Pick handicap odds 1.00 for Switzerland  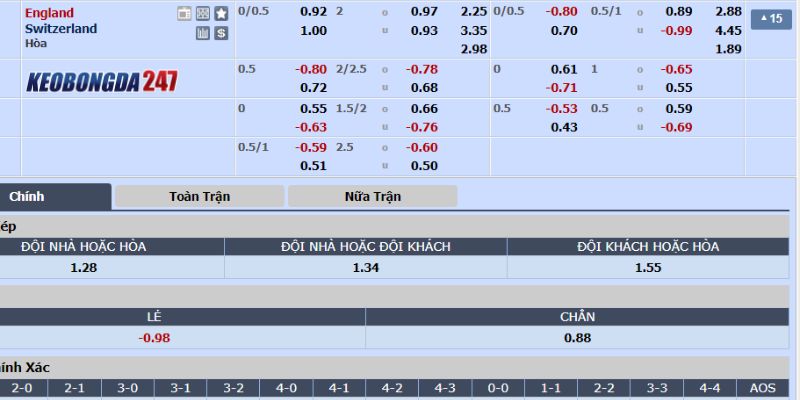(313, 31)
